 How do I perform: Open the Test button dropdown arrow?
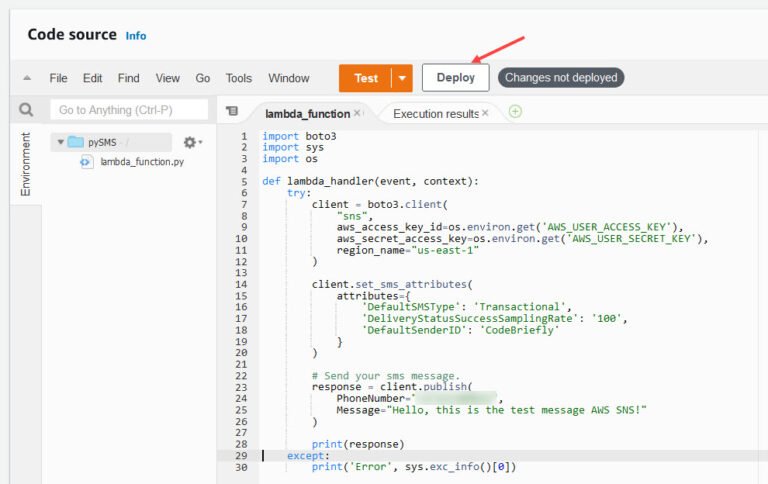(x=401, y=78)
